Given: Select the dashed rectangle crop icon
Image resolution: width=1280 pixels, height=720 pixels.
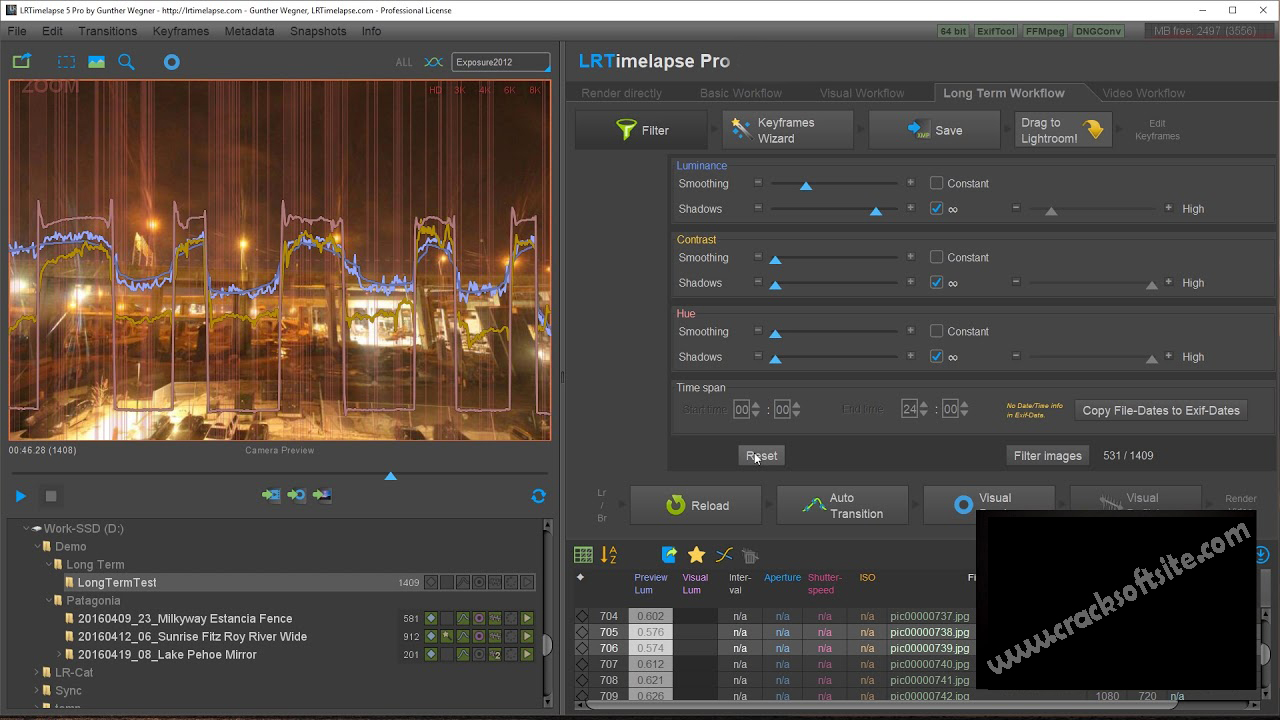Looking at the screenshot, I should point(66,62).
